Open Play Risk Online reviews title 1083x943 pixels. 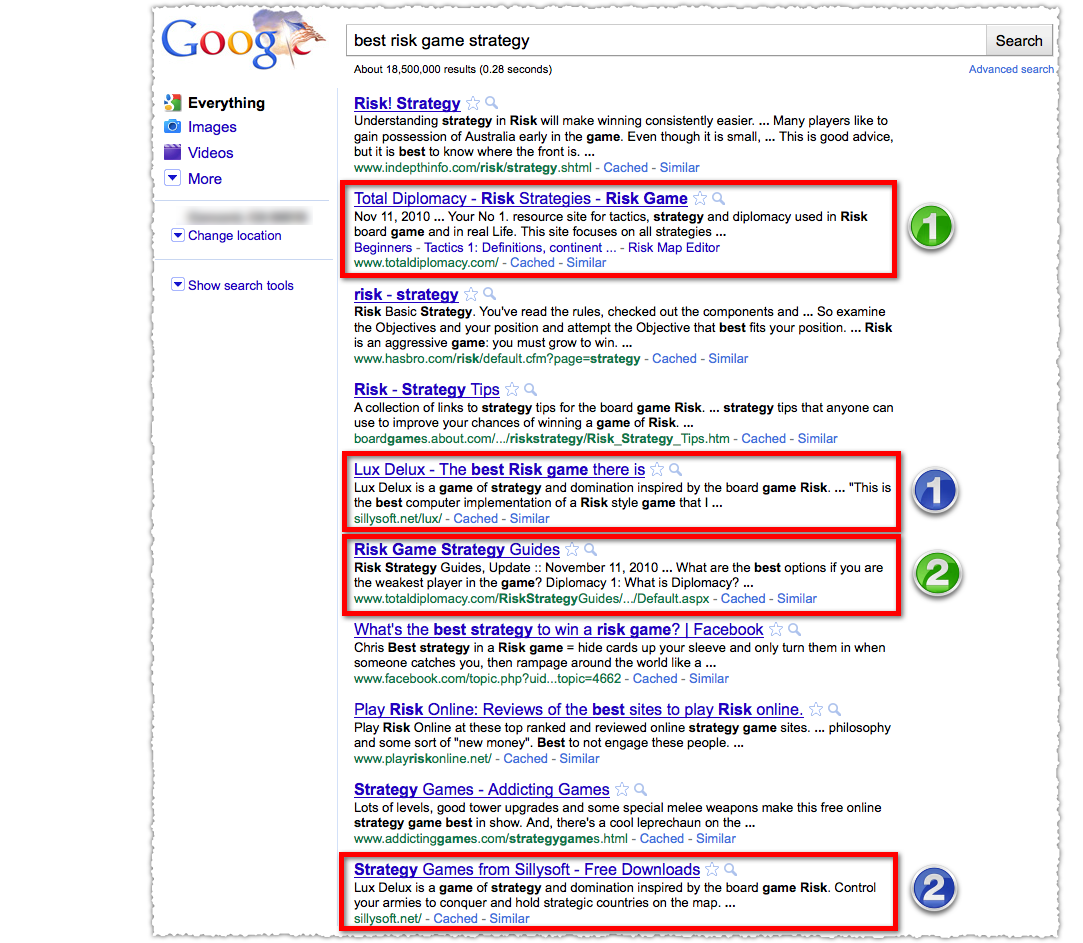(x=579, y=709)
